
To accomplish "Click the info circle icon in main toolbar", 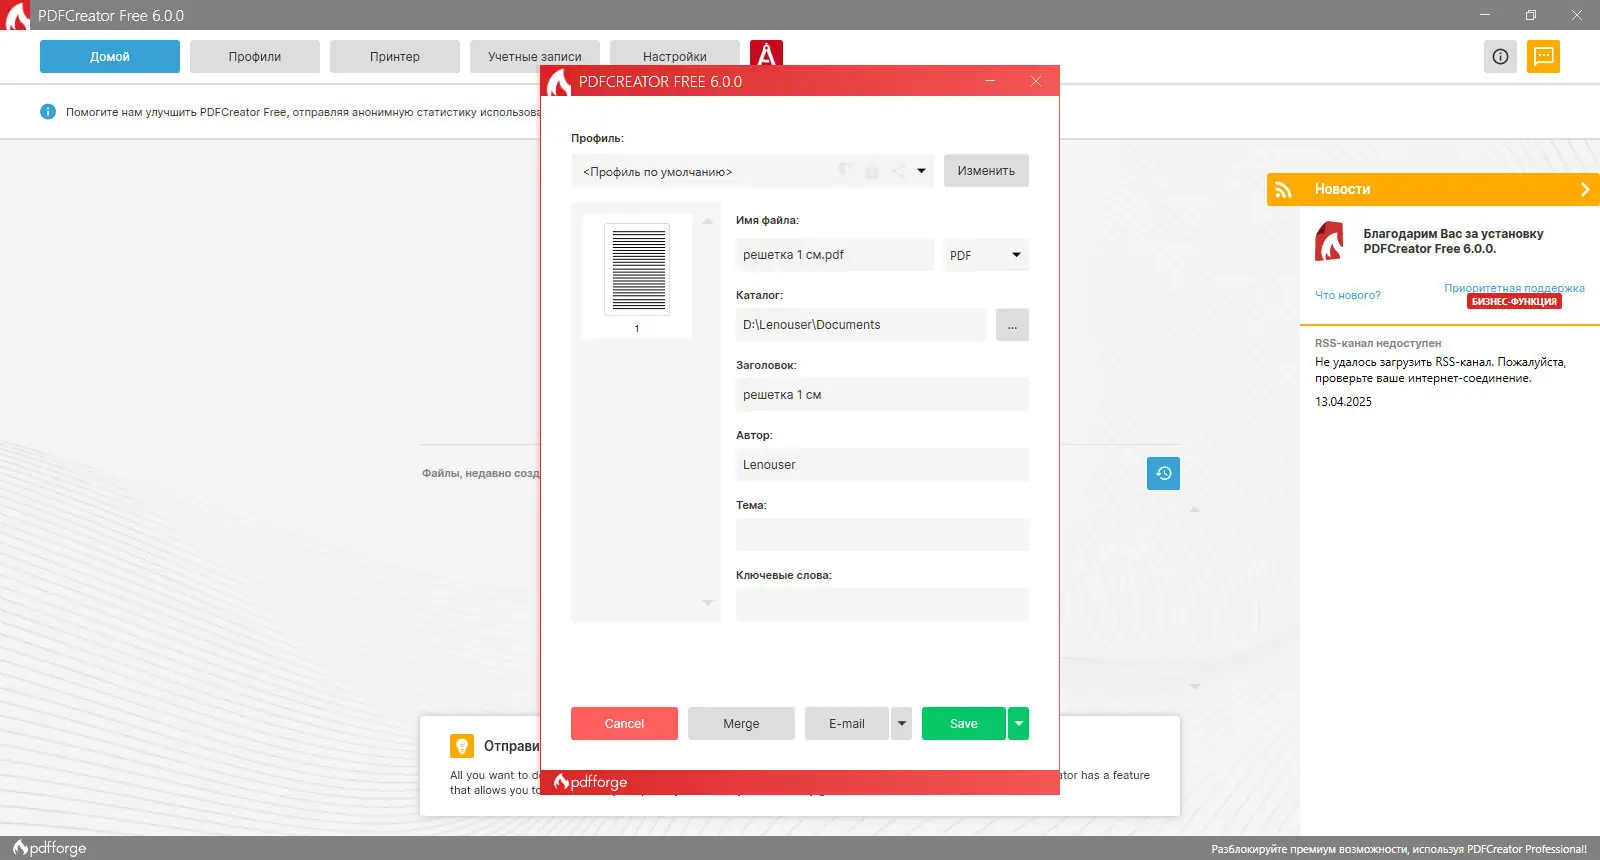I will pyautogui.click(x=1500, y=56).
